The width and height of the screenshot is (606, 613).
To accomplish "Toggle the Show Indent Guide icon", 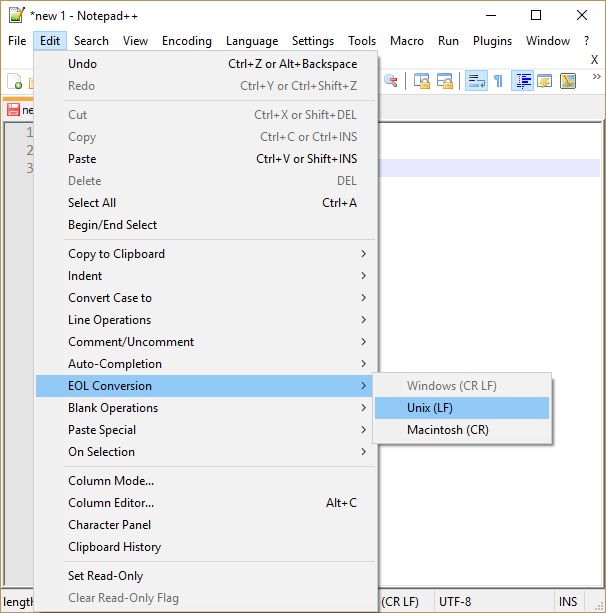I will pos(523,81).
